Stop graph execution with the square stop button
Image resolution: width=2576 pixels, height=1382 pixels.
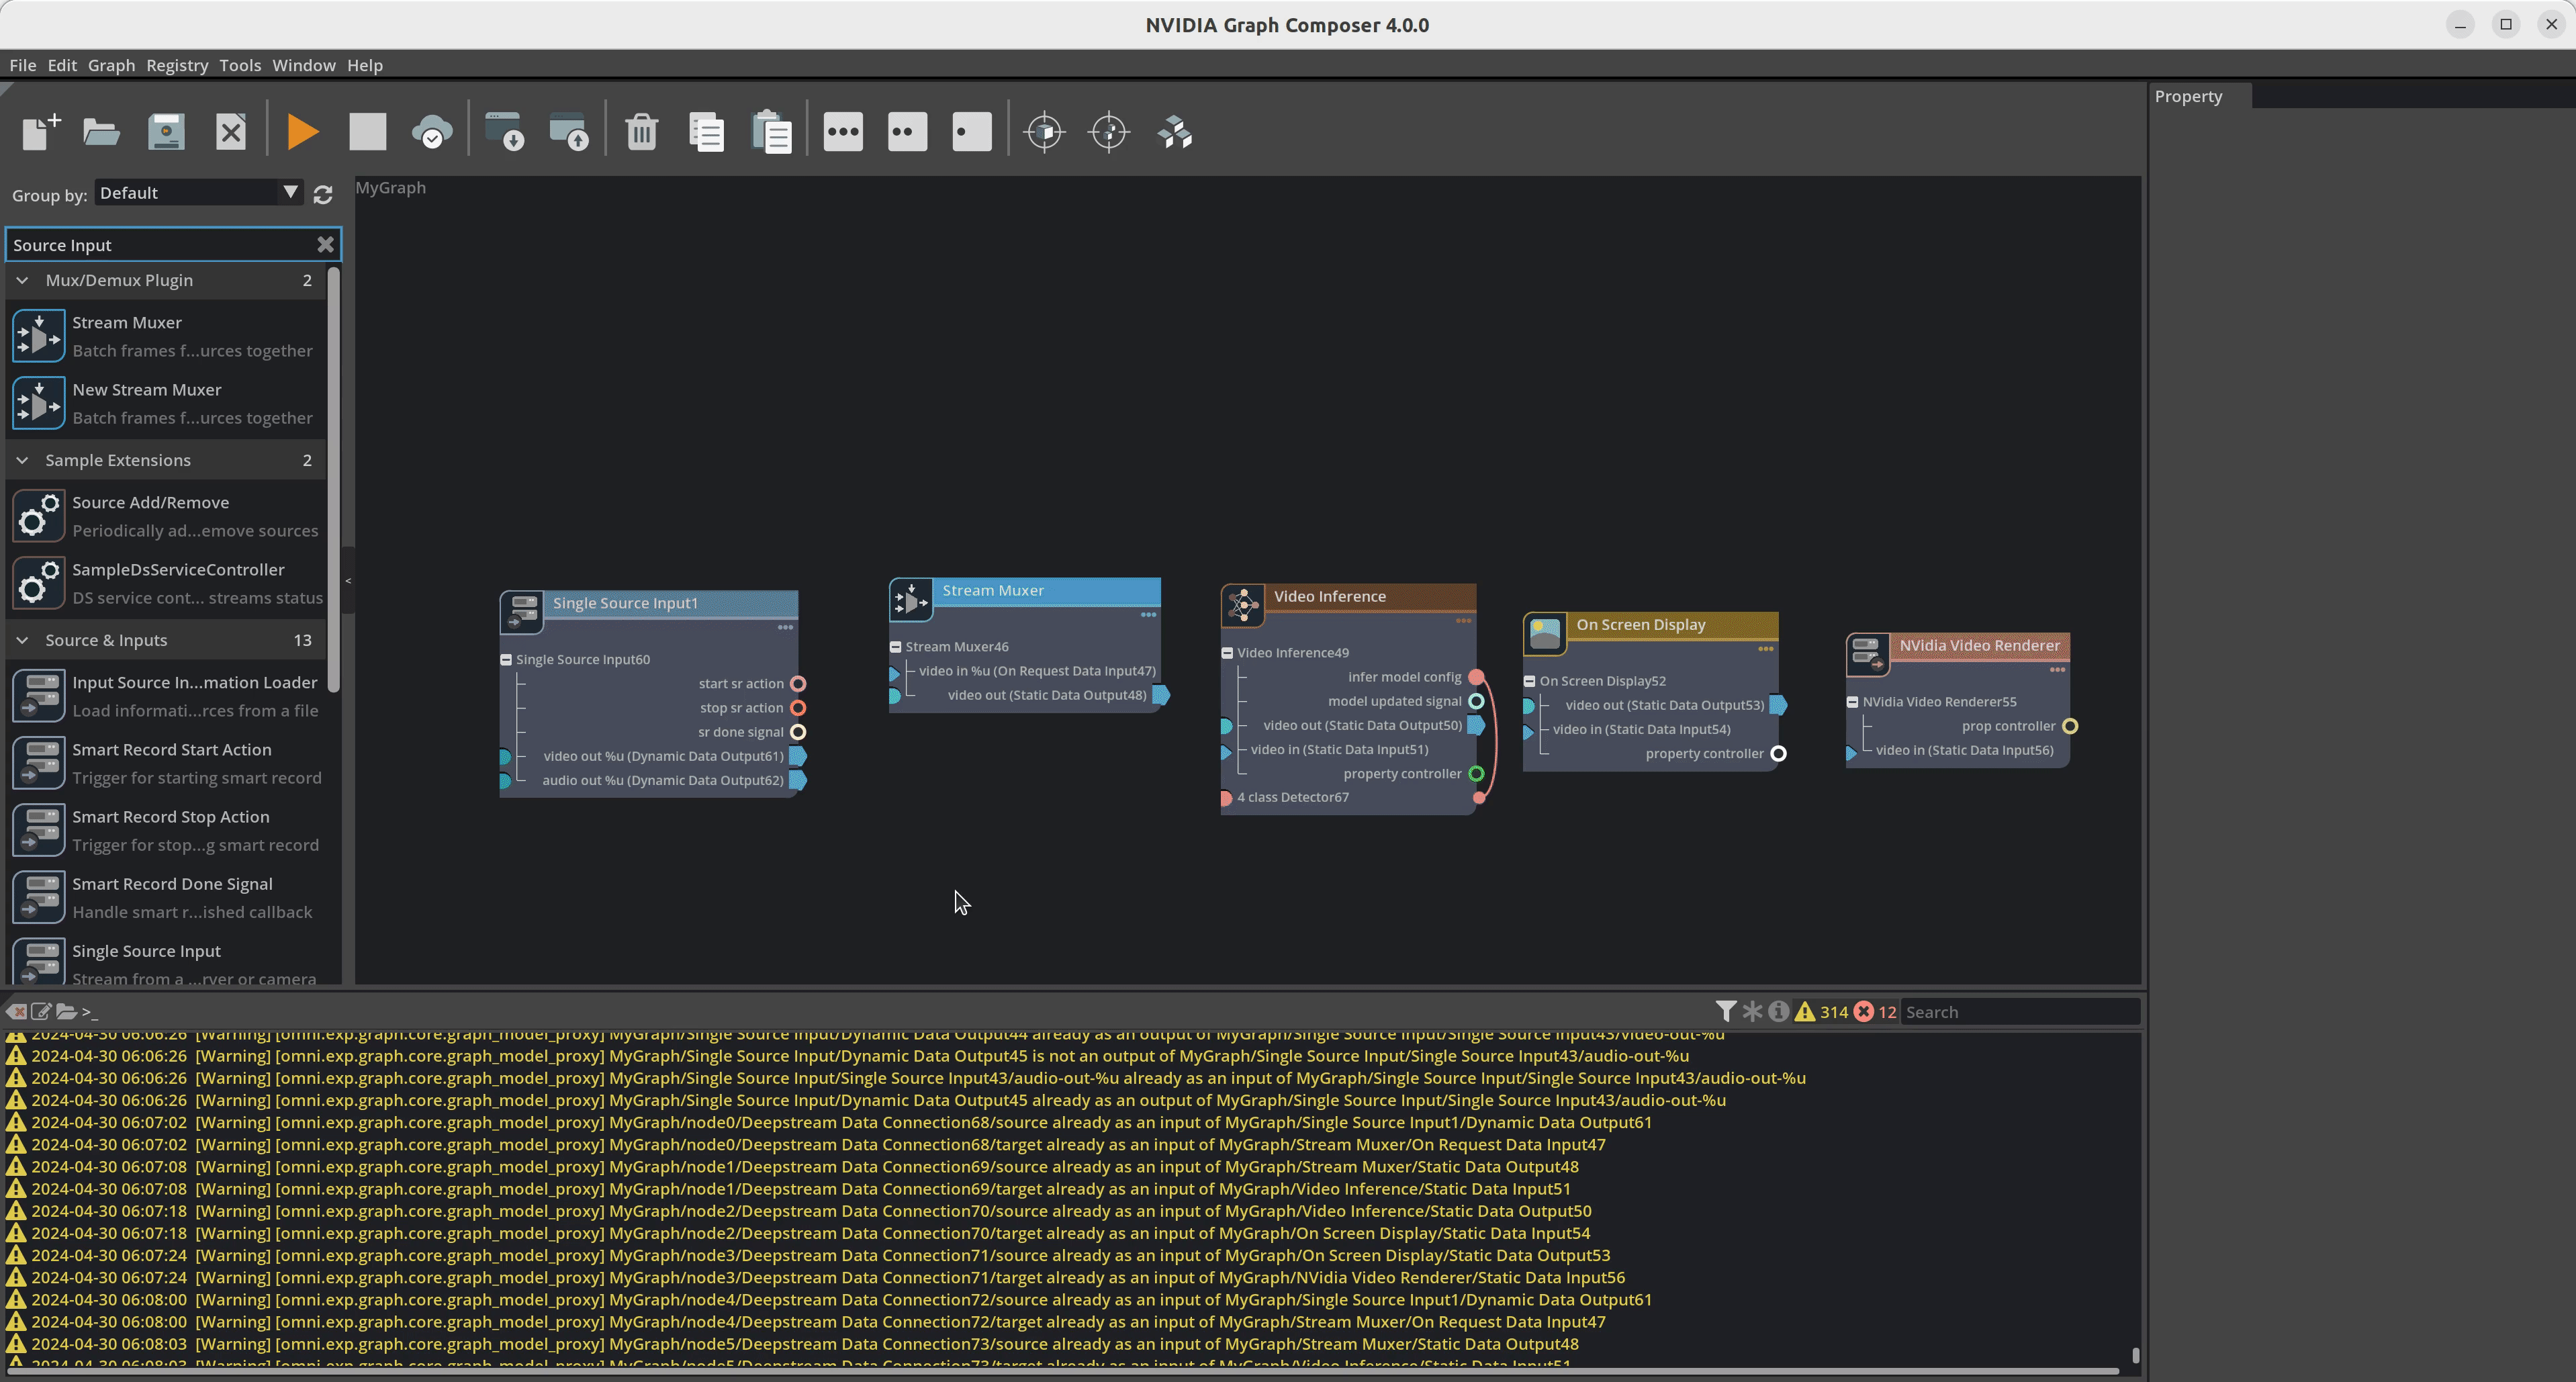[367, 131]
